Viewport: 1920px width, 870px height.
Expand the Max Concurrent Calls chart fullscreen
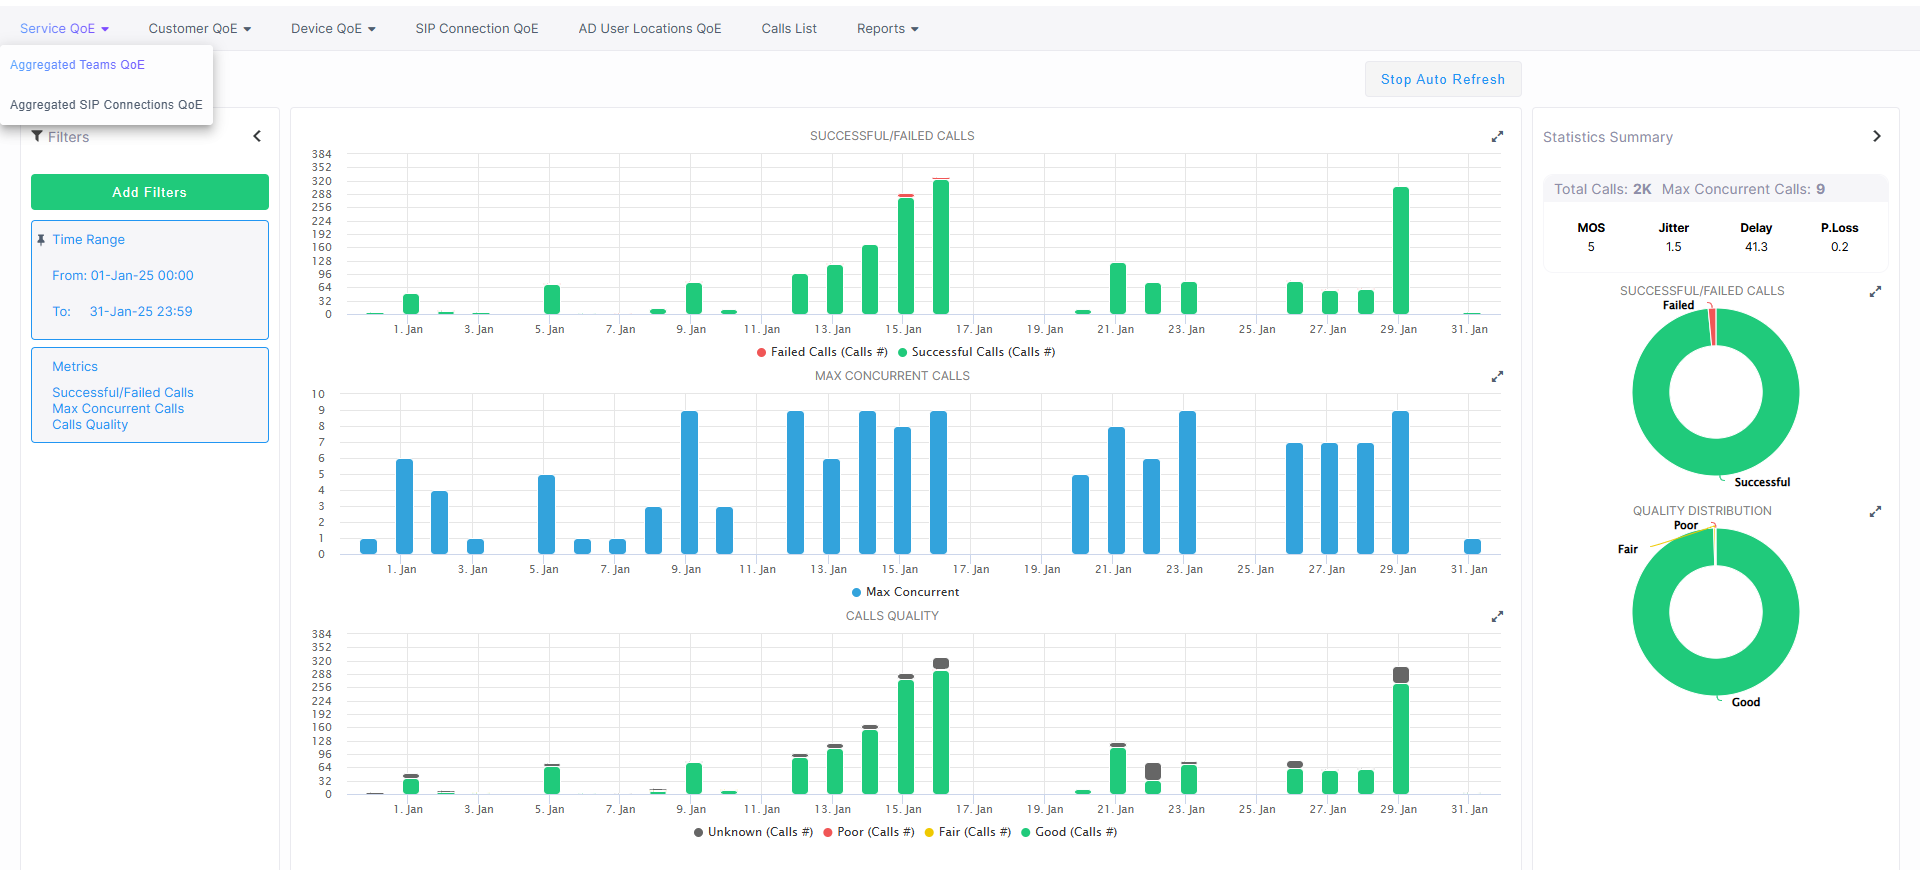tap(1497, 377)
